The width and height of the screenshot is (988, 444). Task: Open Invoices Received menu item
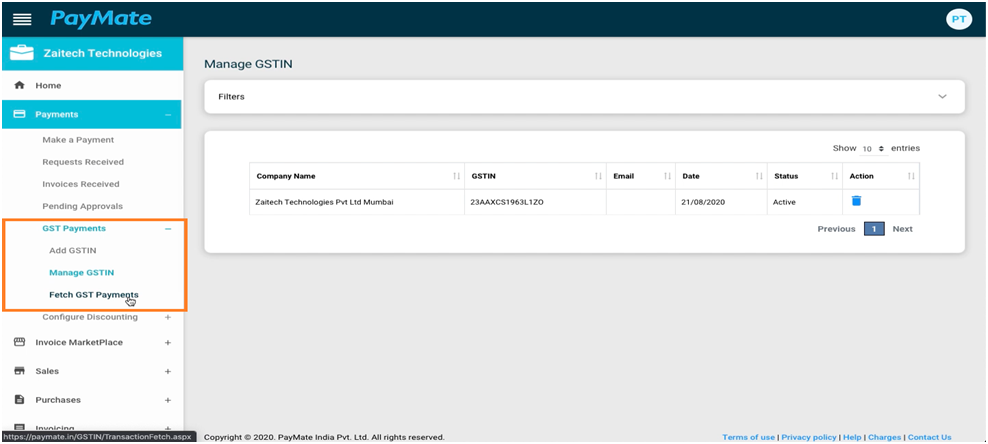click(81, 184)
